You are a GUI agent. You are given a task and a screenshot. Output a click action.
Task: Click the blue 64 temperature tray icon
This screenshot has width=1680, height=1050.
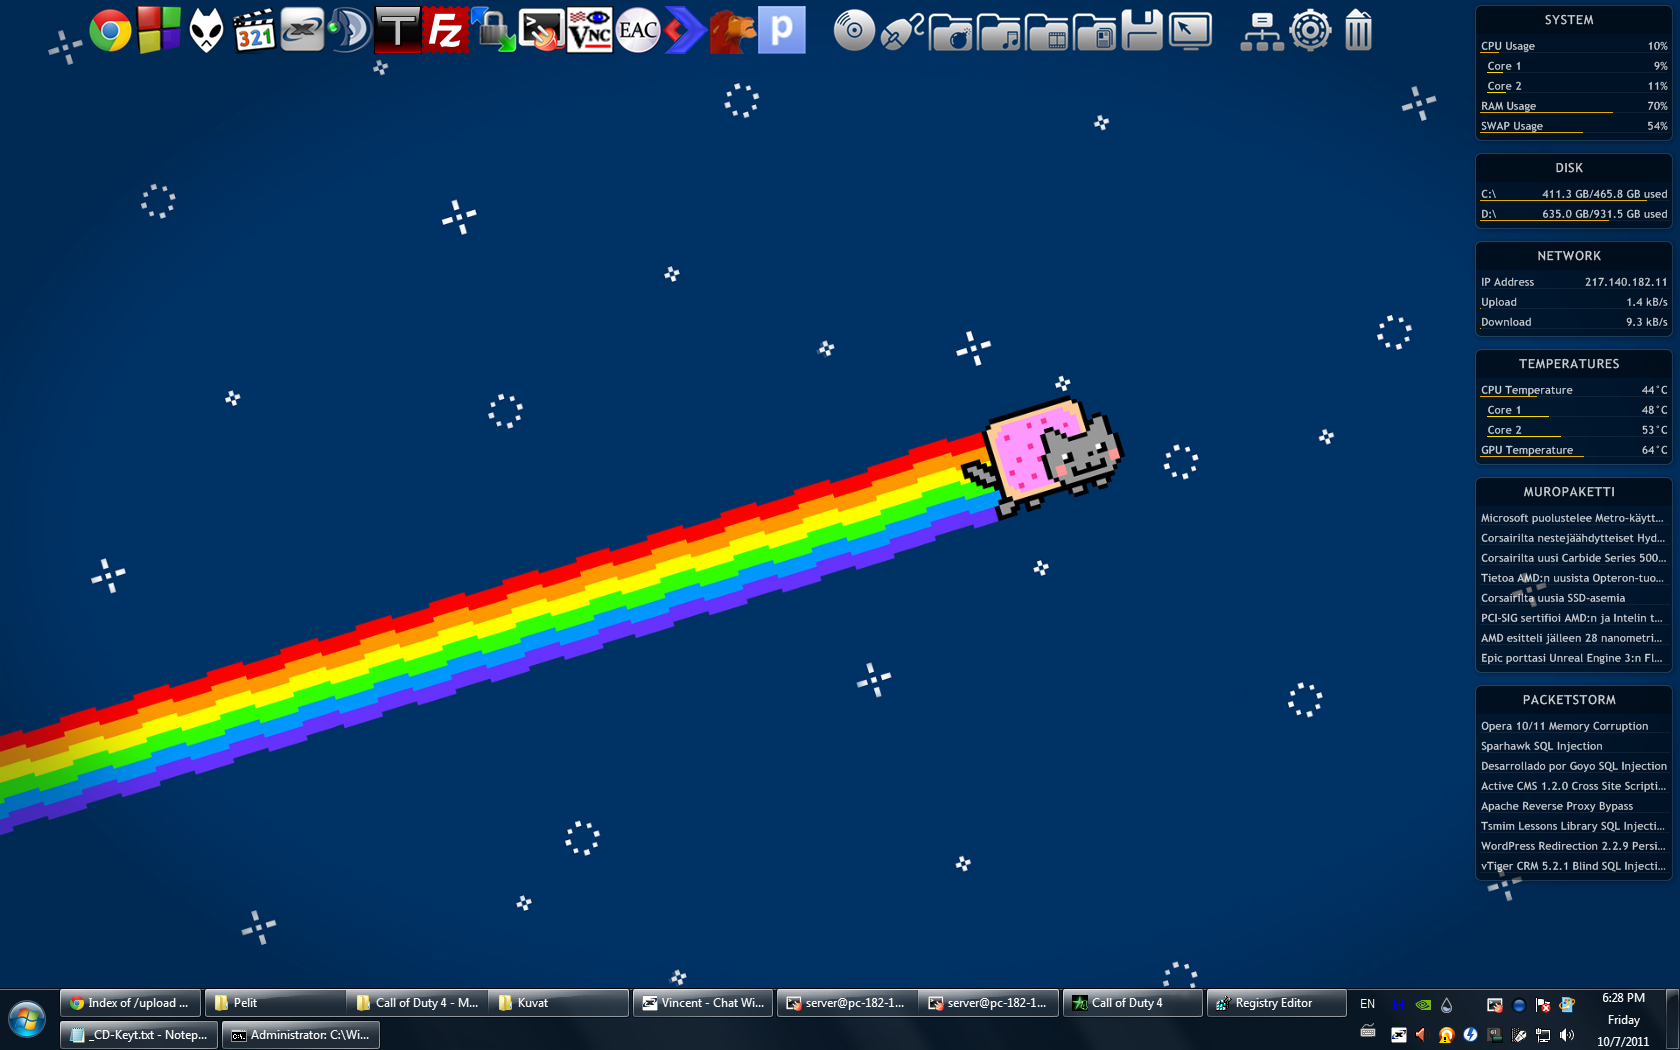click(x=1398, y=1005)
